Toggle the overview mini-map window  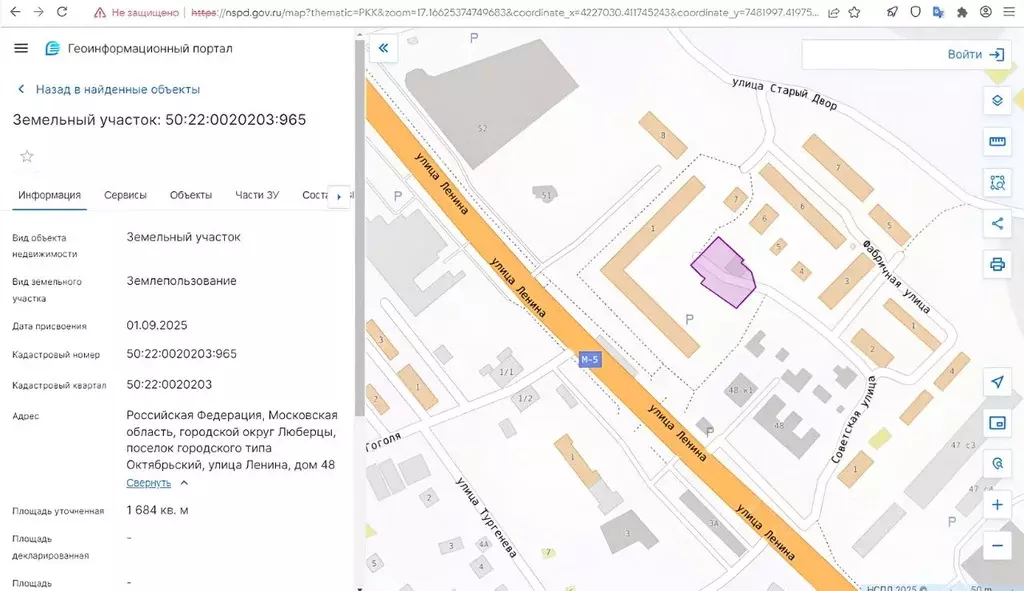click(996, 423)
